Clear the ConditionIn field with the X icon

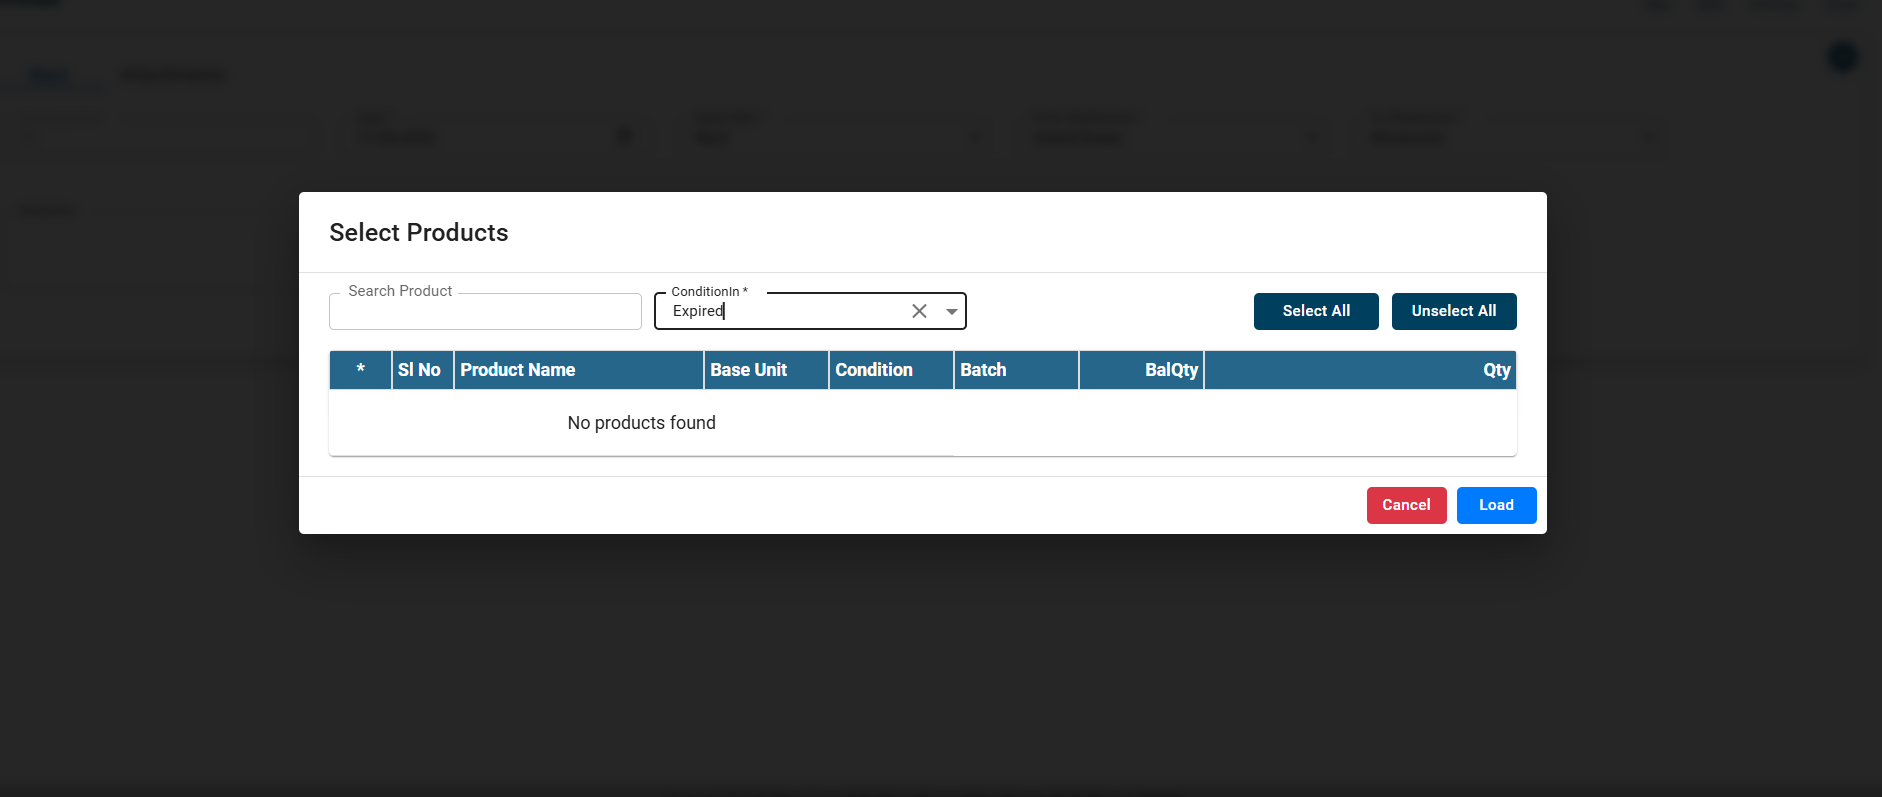click(919, 311)
